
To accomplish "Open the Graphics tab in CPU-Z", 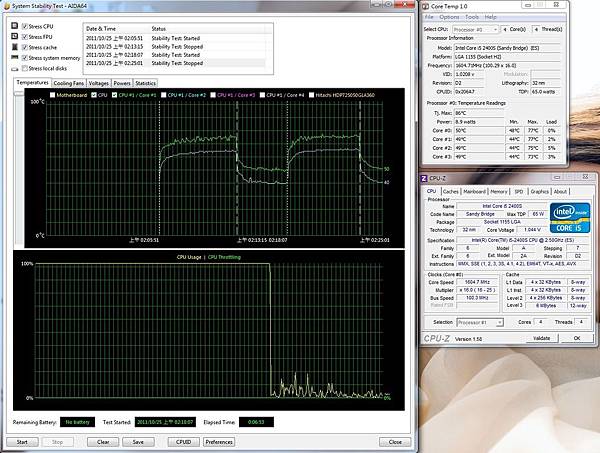I will (x=540, y=191).
